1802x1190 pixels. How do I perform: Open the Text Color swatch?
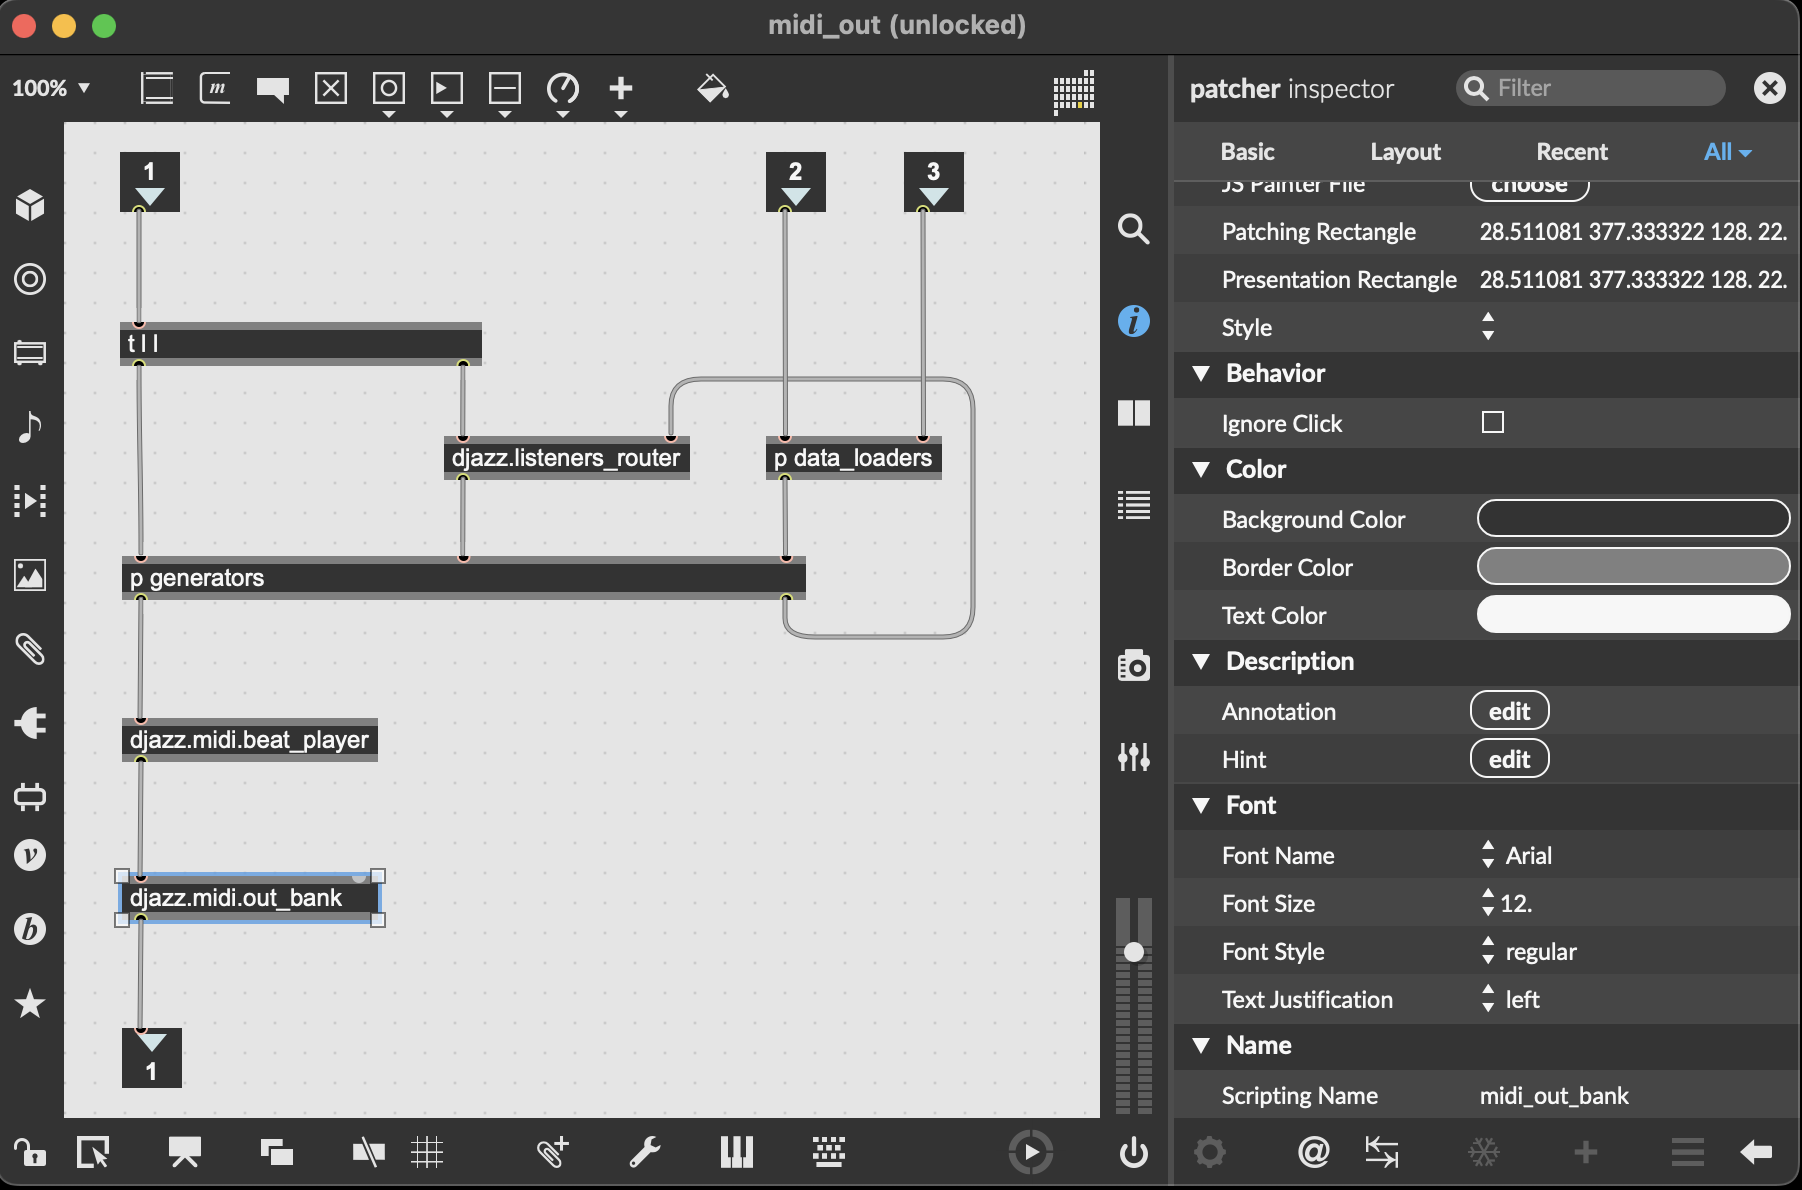tap(1633, 615)
